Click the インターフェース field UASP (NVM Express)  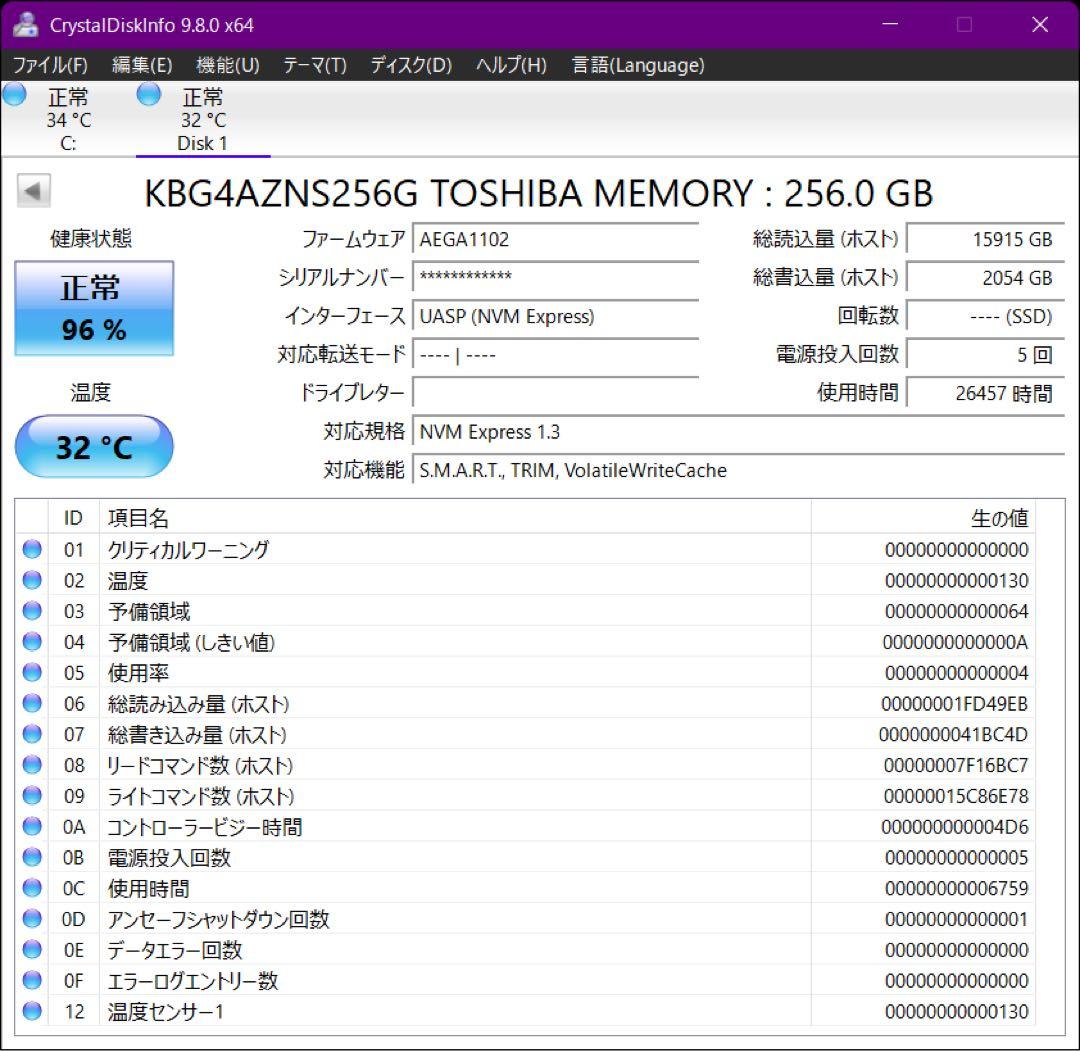pos(555,315)
